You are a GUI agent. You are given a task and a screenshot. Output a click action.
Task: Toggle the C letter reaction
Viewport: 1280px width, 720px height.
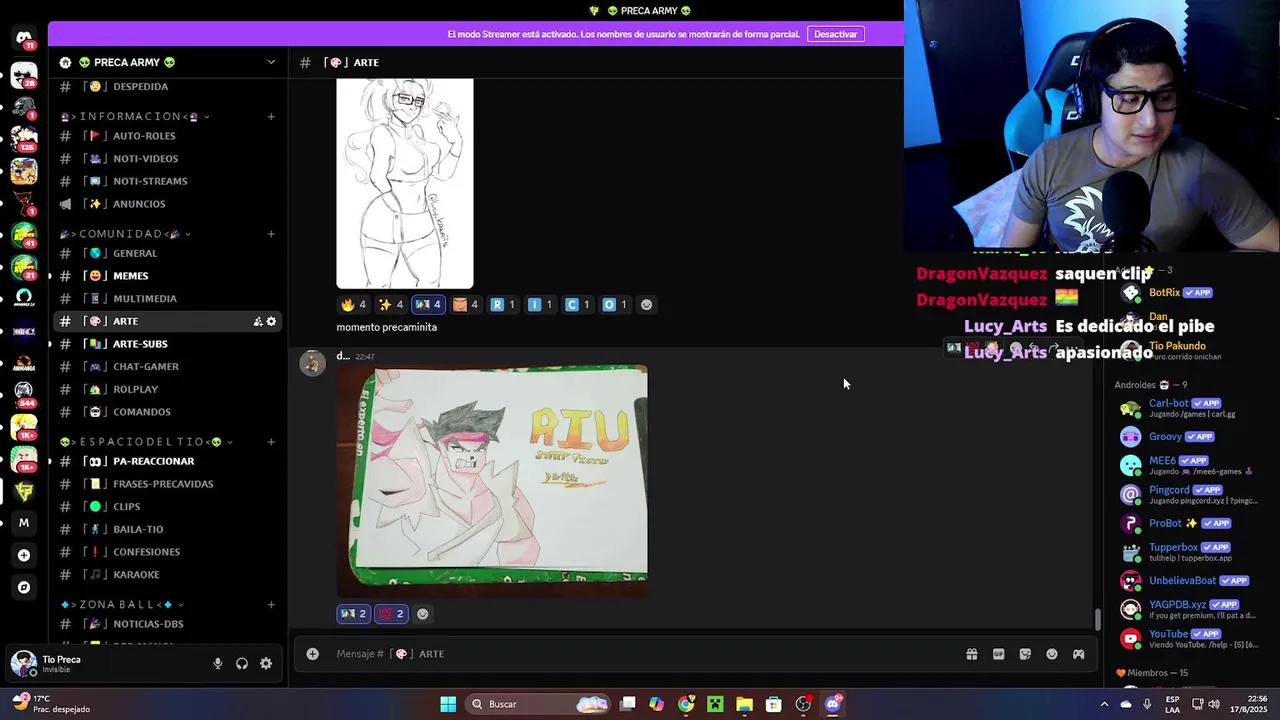tap(577, 305)
